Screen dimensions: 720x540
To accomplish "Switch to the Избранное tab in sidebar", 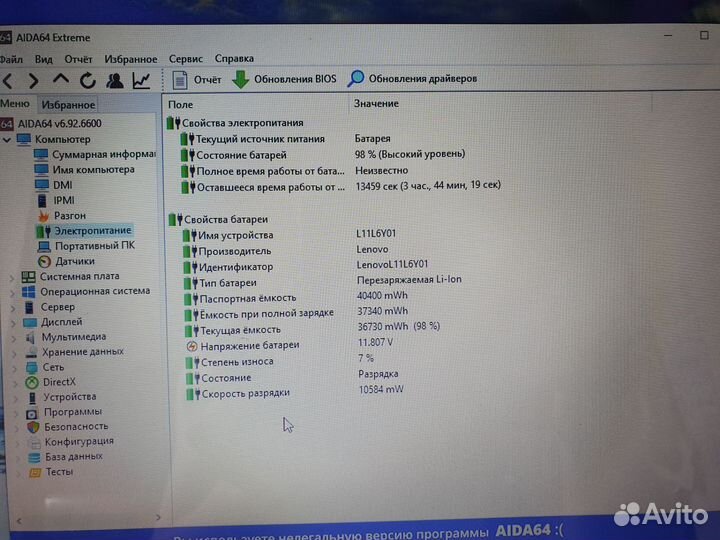I will [x=68, y=105].
